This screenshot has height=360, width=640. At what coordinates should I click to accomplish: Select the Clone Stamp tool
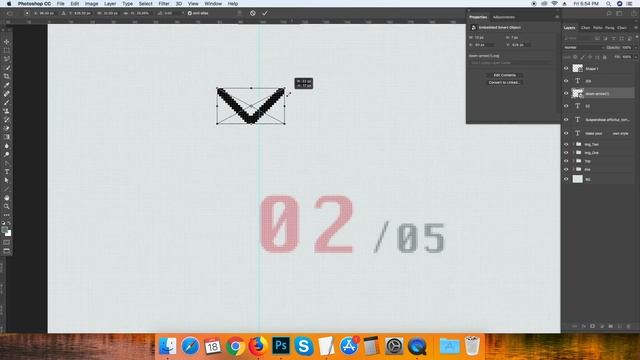pyautogui.click(x=7, y=111)
